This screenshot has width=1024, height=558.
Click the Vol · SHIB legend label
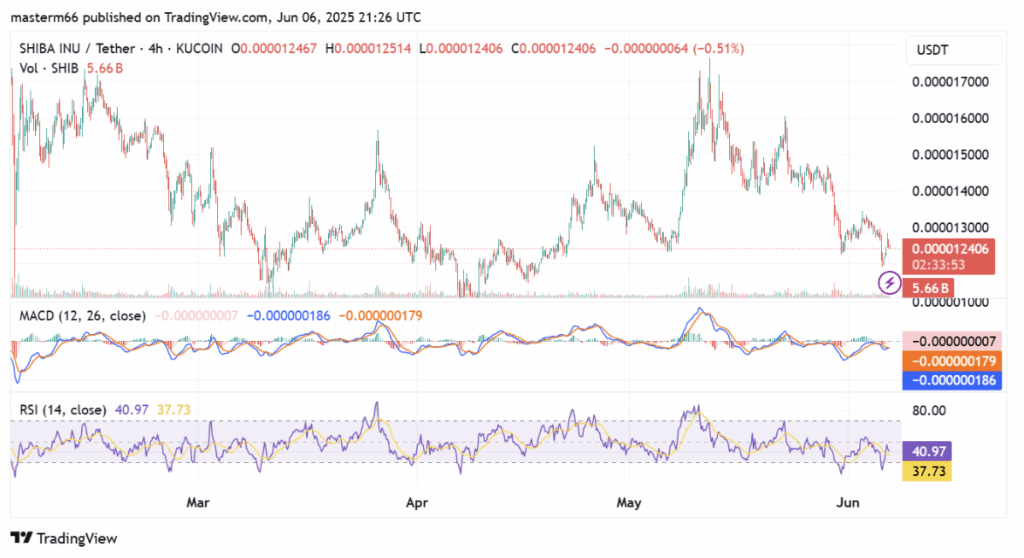pos(49,68)
